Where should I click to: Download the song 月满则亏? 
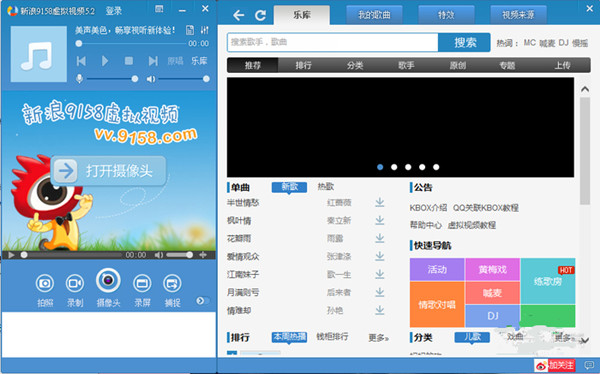click(x=380, y=292)
